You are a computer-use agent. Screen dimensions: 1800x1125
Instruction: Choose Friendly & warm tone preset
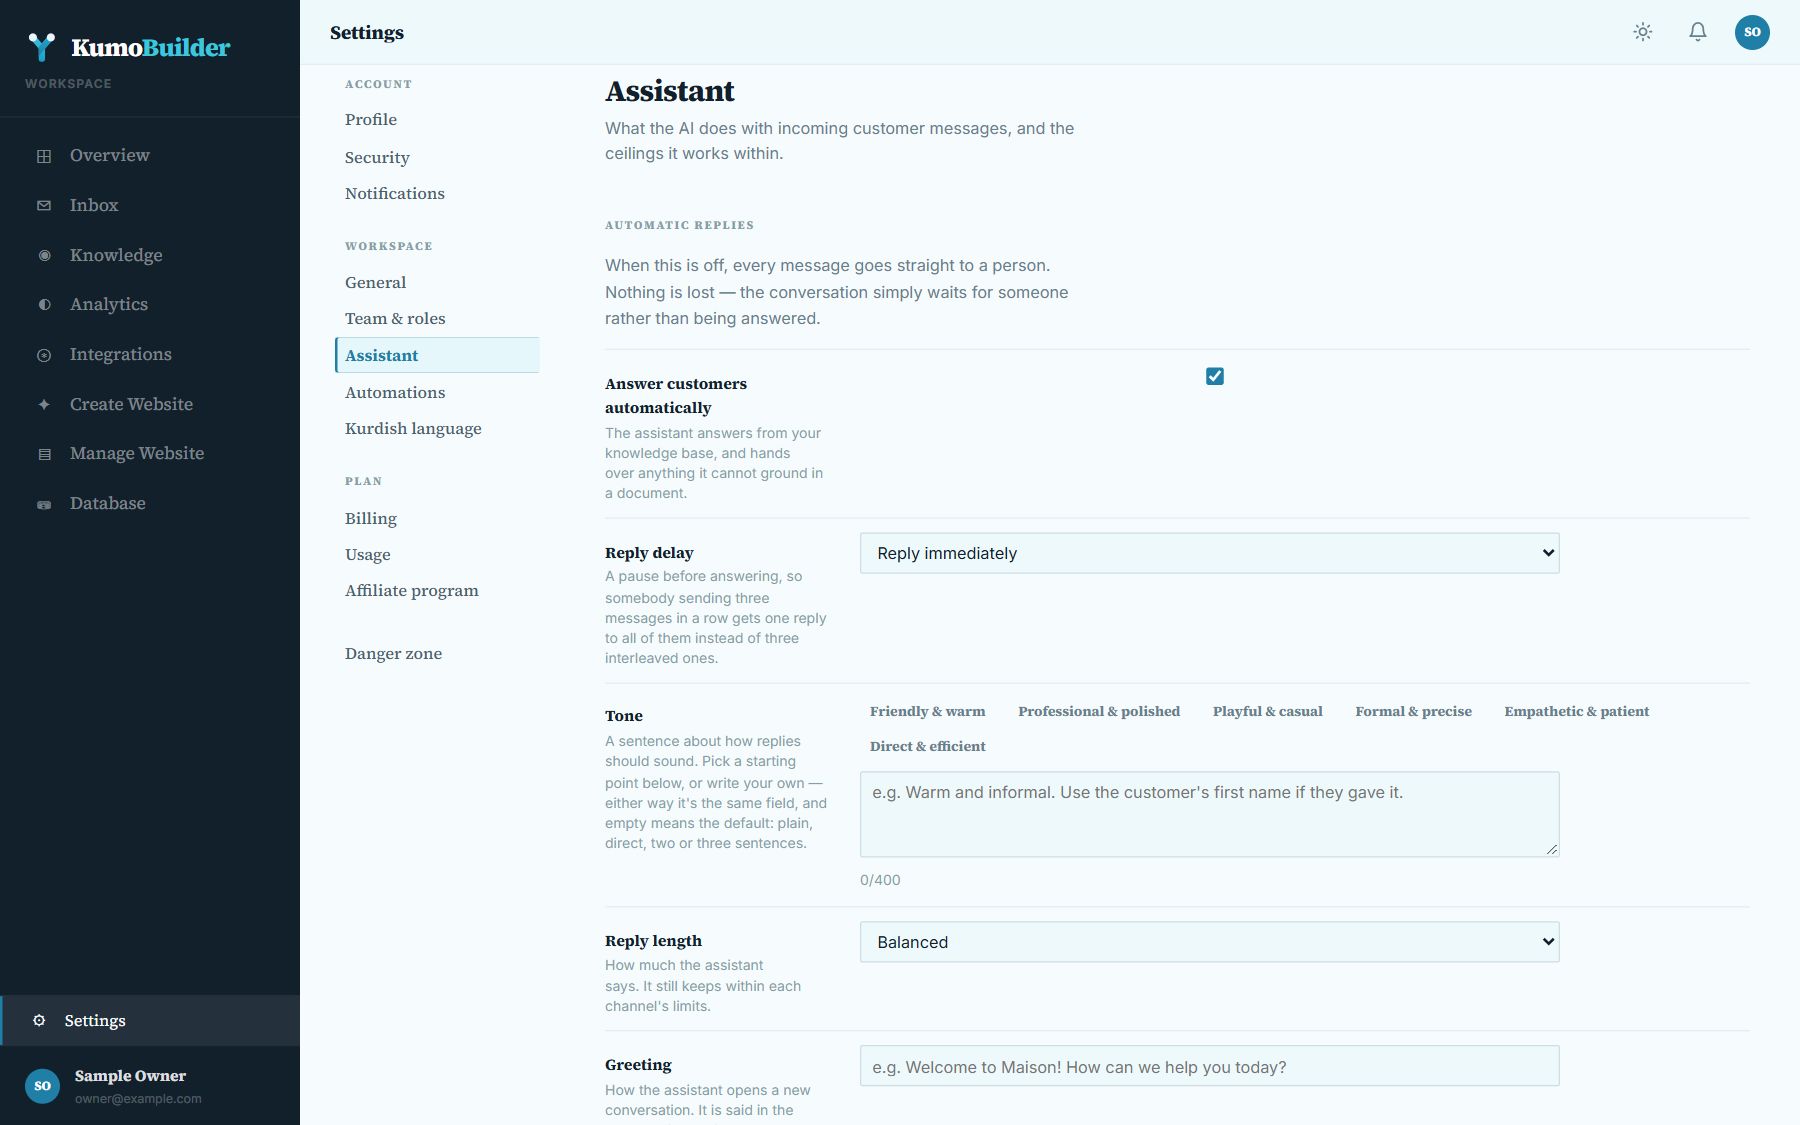click(927, 712)
